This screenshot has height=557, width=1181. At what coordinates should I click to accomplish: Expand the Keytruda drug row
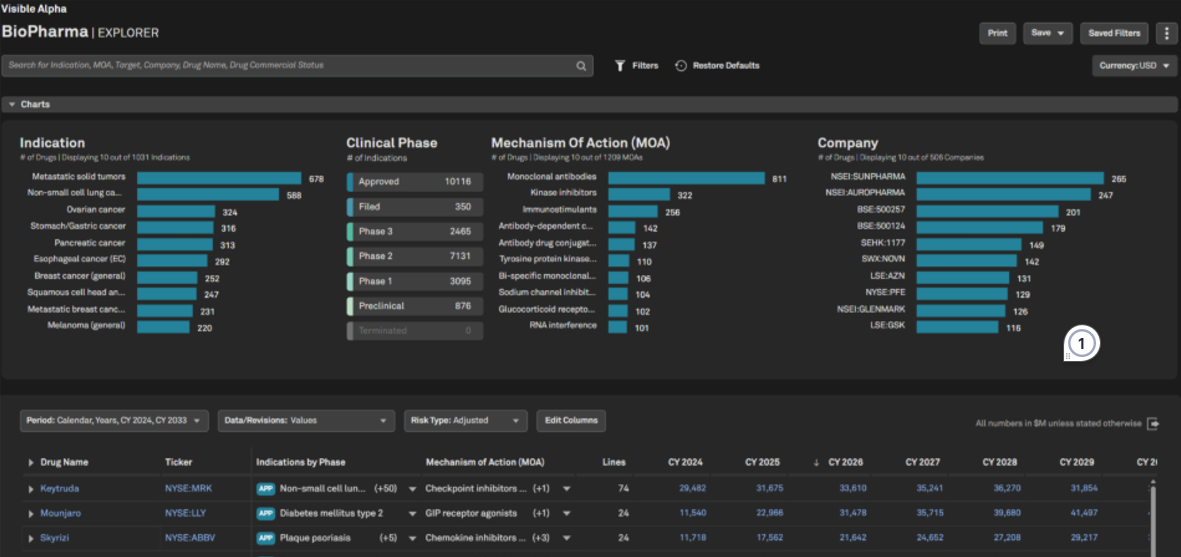click(x=31, y=488)
